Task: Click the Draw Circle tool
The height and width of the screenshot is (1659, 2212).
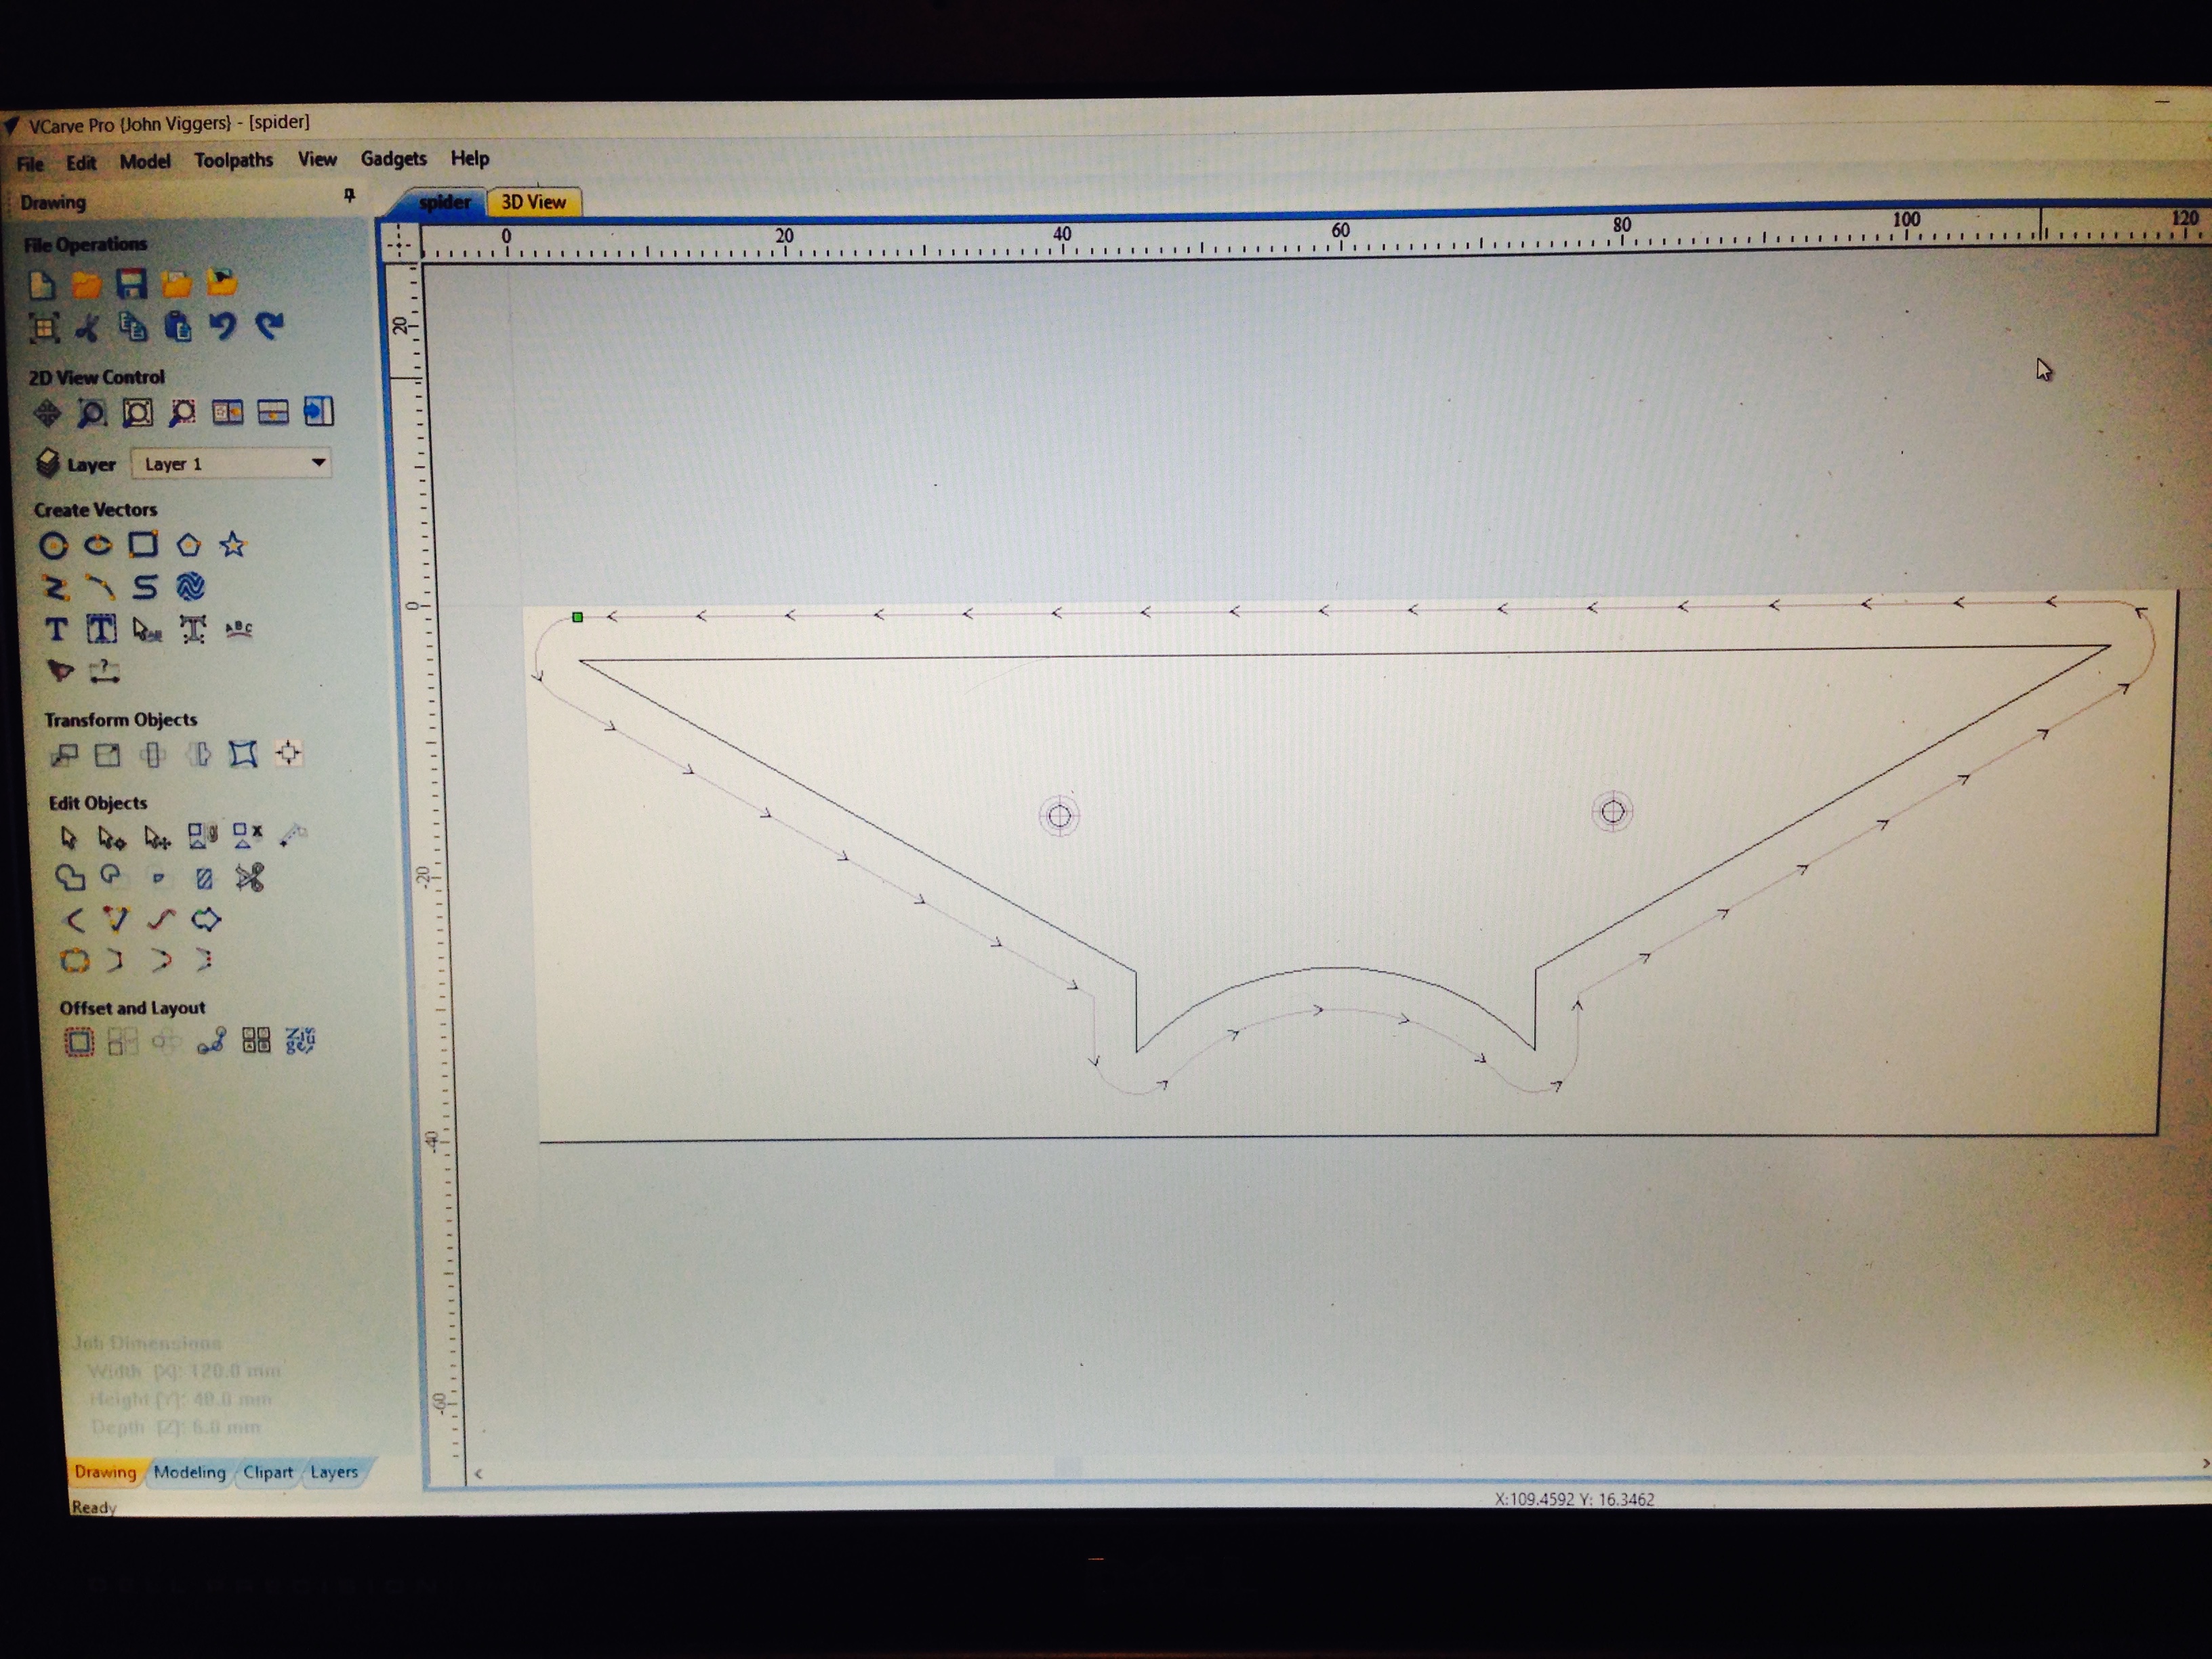Action: [53, 545]
